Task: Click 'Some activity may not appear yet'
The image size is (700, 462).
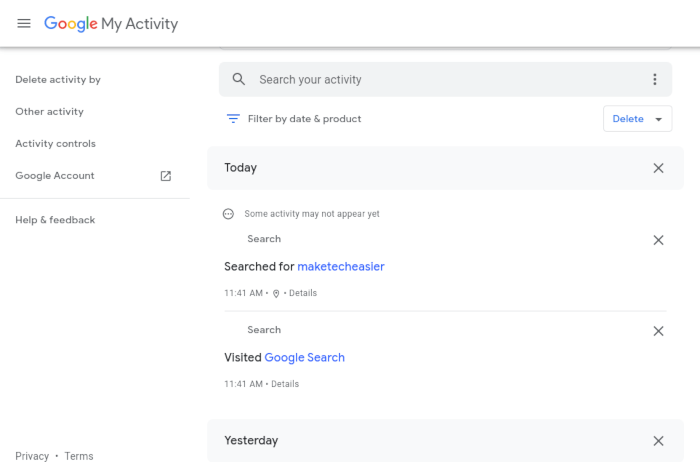Action: (312, 214)
